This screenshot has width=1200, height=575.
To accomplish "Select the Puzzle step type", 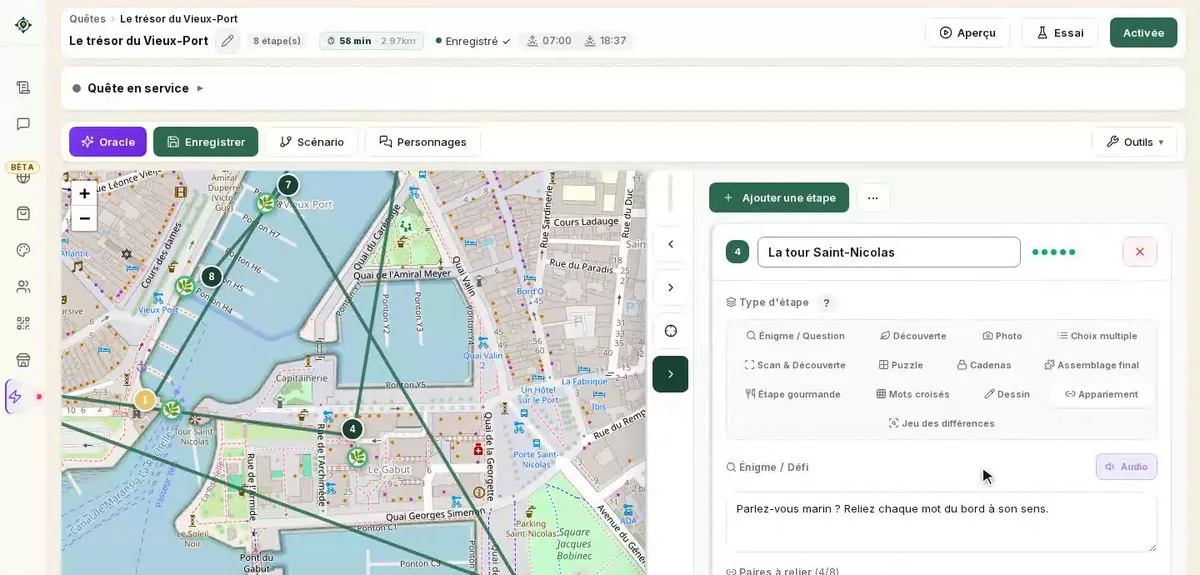I will pyautogui.click(x=901, y=365).
